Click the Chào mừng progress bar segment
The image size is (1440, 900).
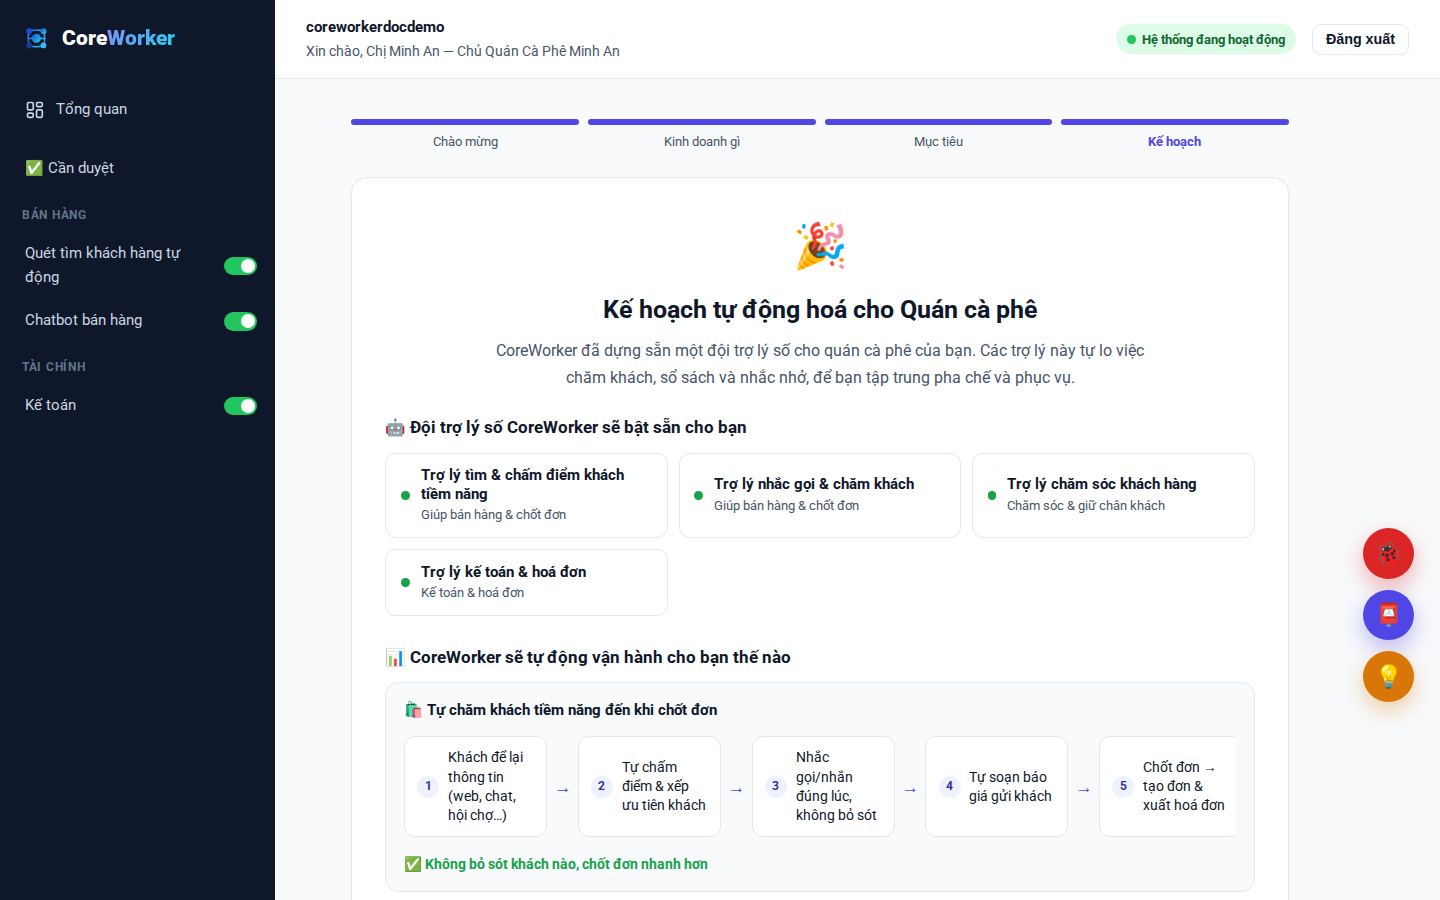[x=465, y=122]
